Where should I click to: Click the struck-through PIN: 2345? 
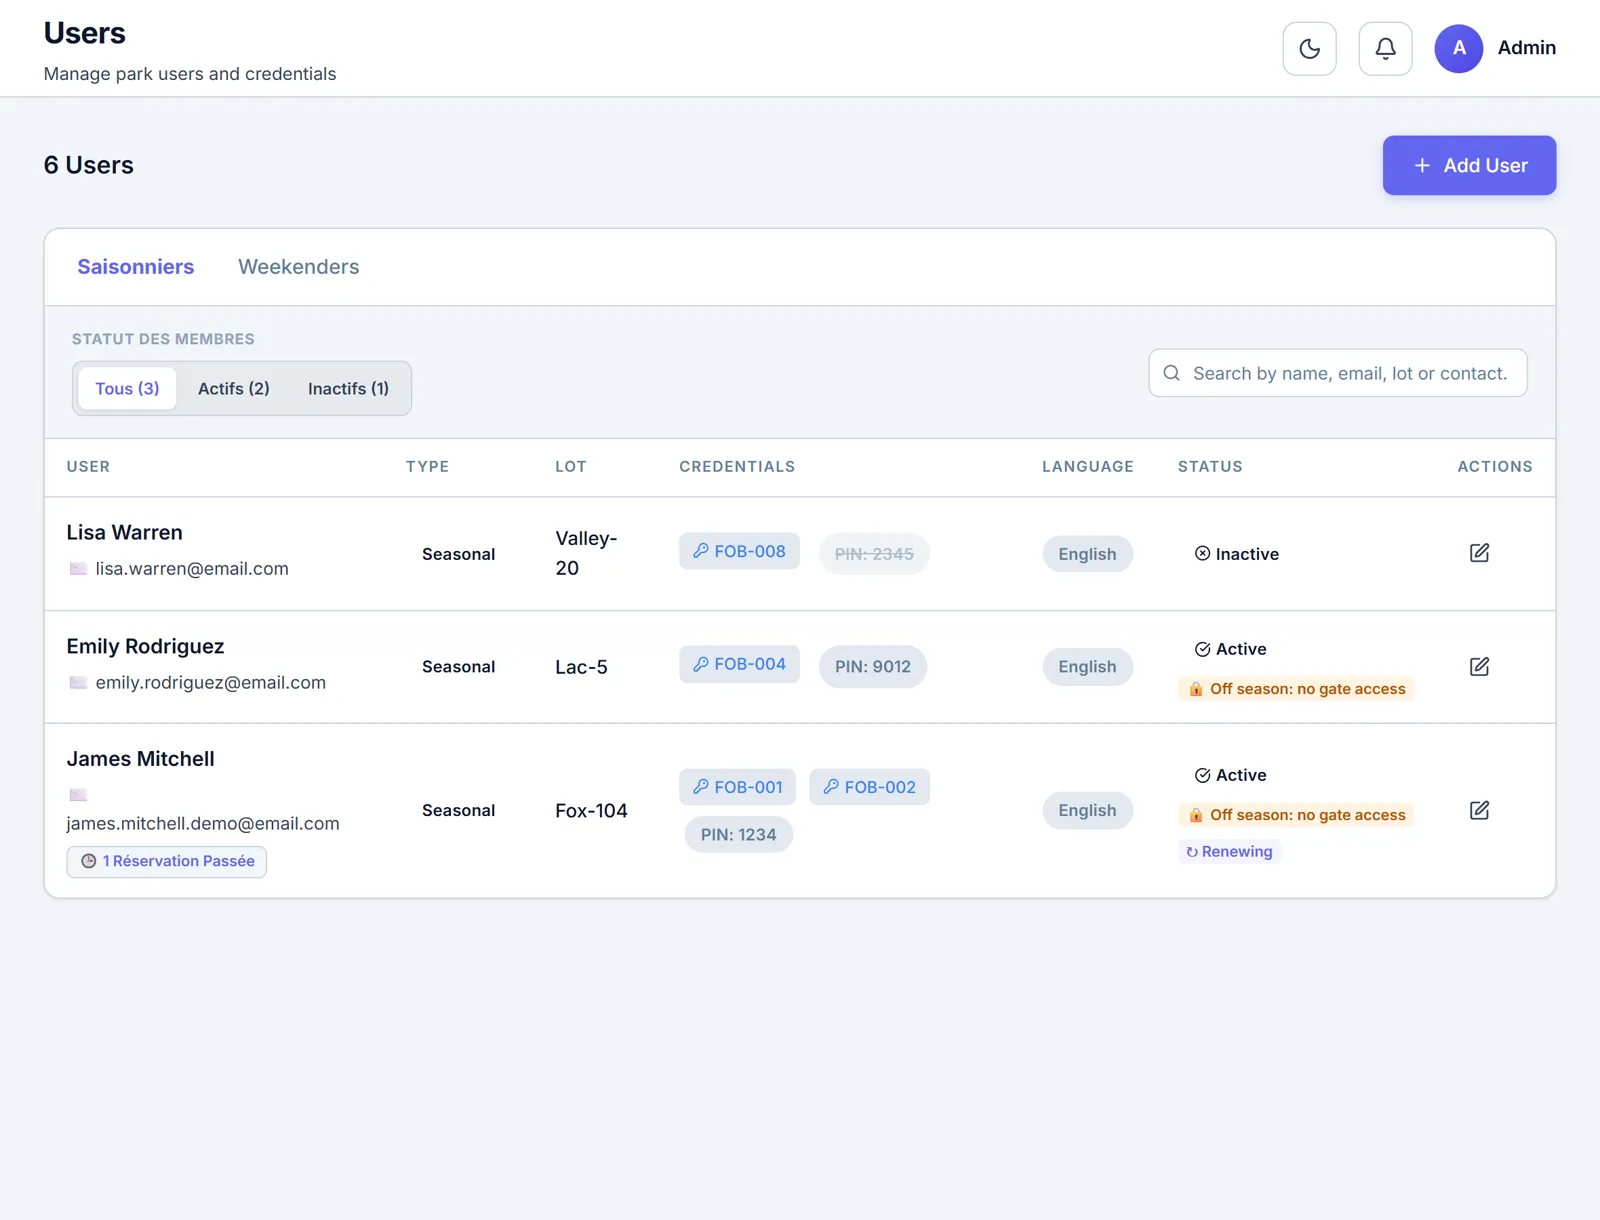click(874, 554)
